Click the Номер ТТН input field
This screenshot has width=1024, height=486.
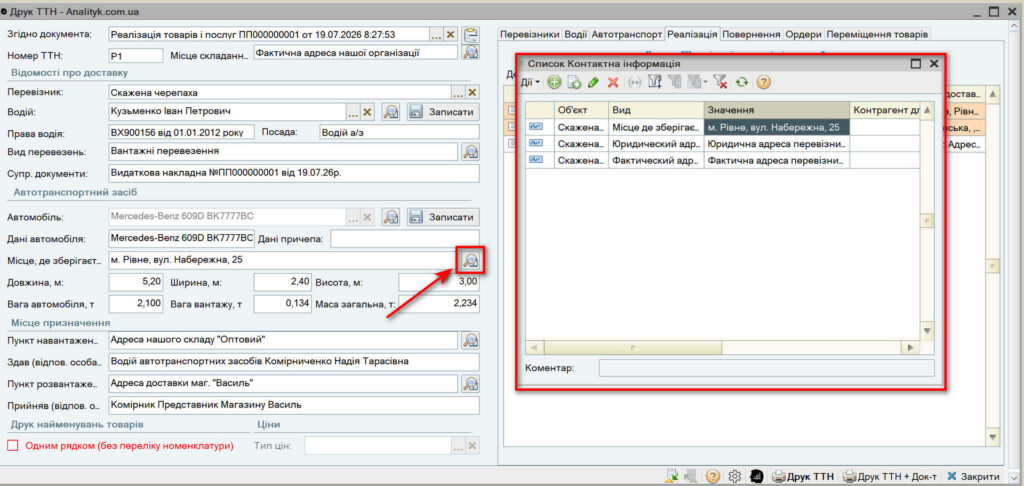click(x=135, y=56)
